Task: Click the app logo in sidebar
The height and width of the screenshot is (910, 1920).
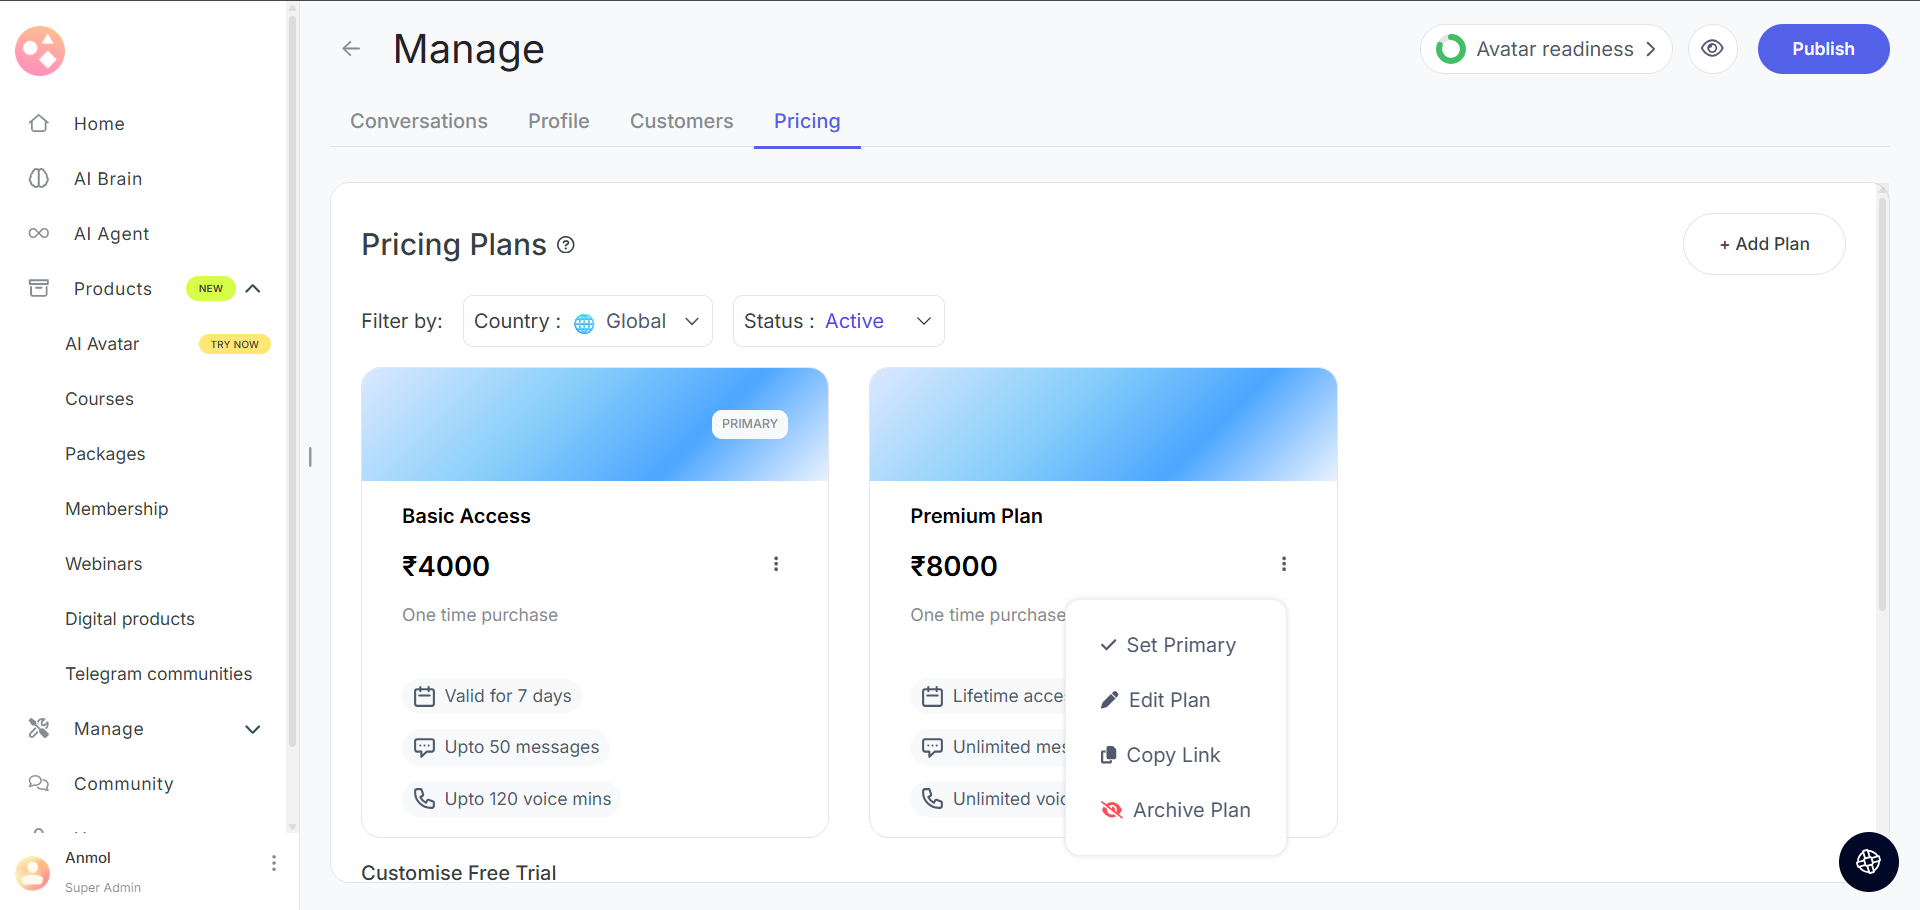Action: click(40, 51)
